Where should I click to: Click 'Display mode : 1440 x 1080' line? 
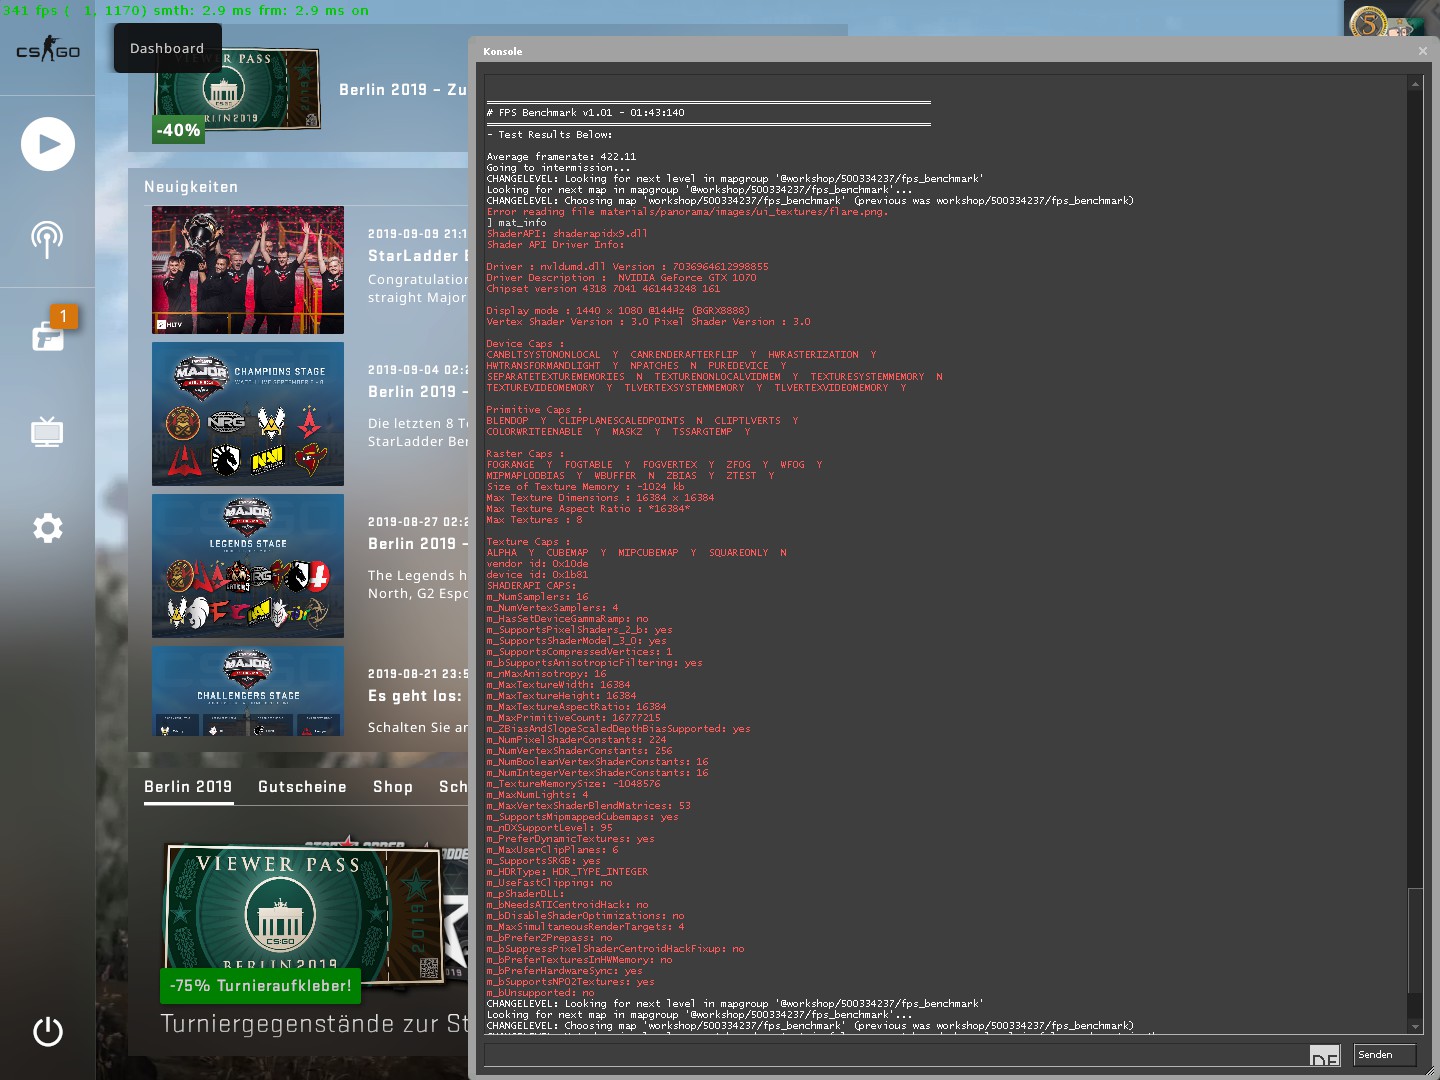(x=618, y=311)
